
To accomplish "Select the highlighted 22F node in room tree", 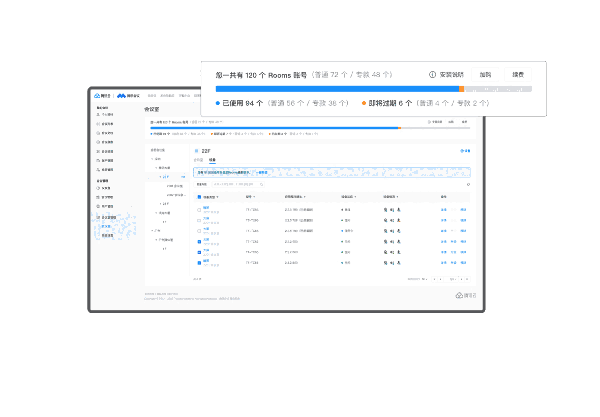I will pyautogui.click(x=167, y=177).
